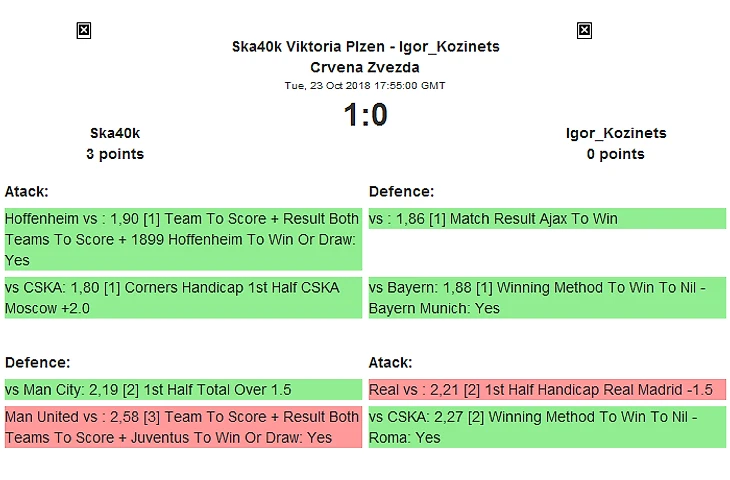Click the match title Ska40k Viktoria Plzen

(365, 47)
